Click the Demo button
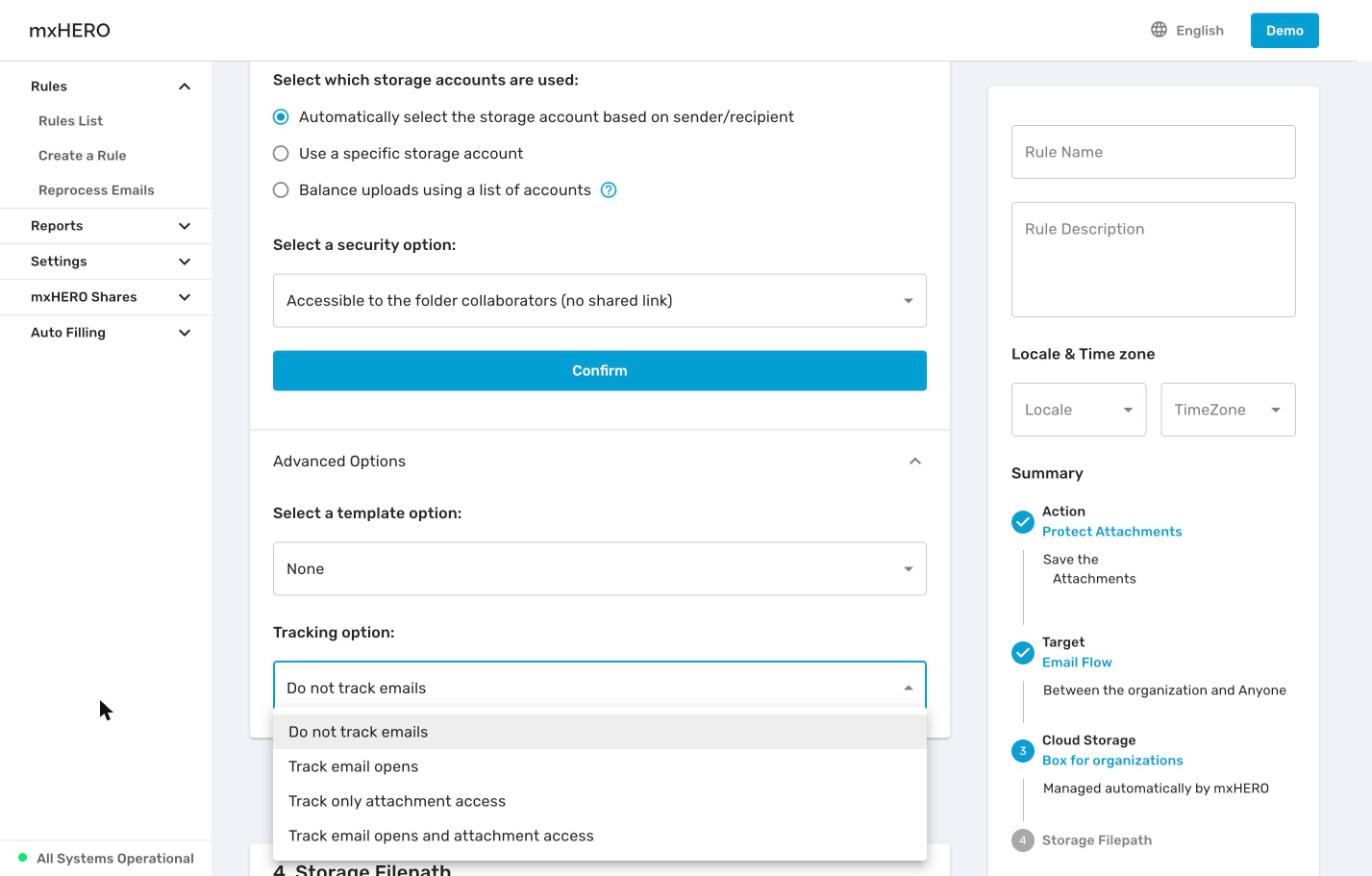This screenshot has height=876, width=1372. click(x=1285, y=30)
